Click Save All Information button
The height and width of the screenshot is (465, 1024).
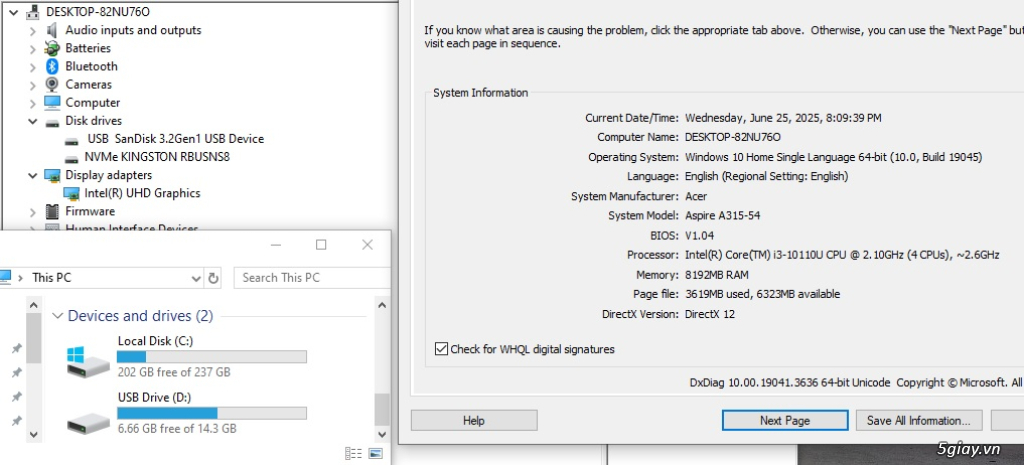point(919,421)
